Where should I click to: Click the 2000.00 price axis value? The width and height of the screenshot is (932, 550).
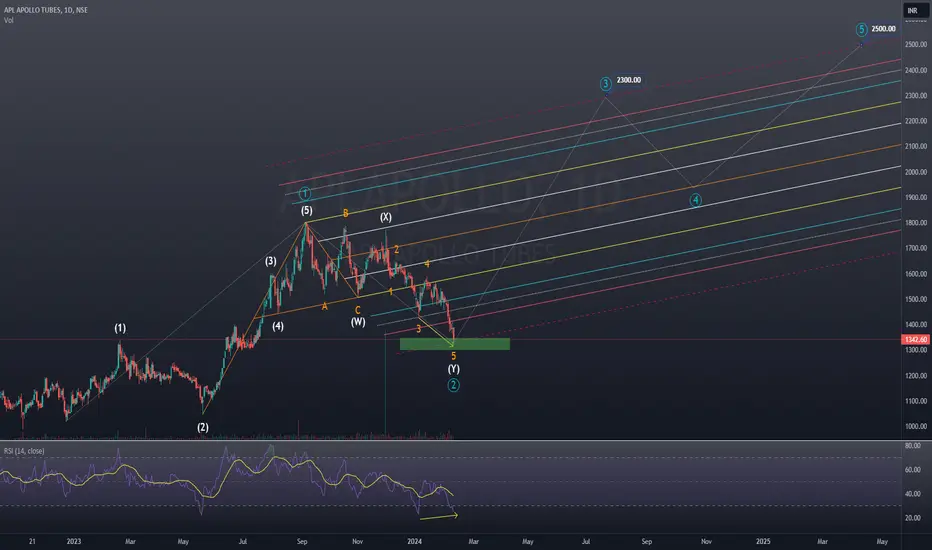pos(915,172)
